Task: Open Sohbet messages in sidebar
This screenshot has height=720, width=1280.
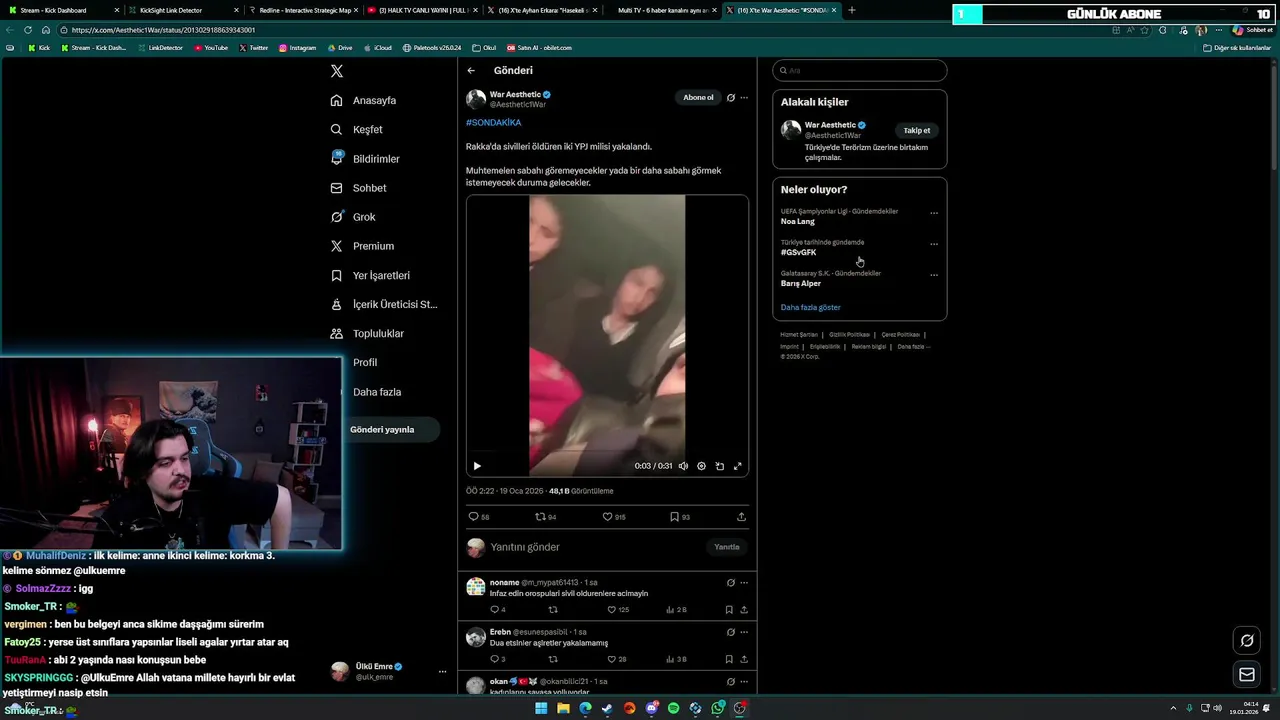Action: pos(358,188)
